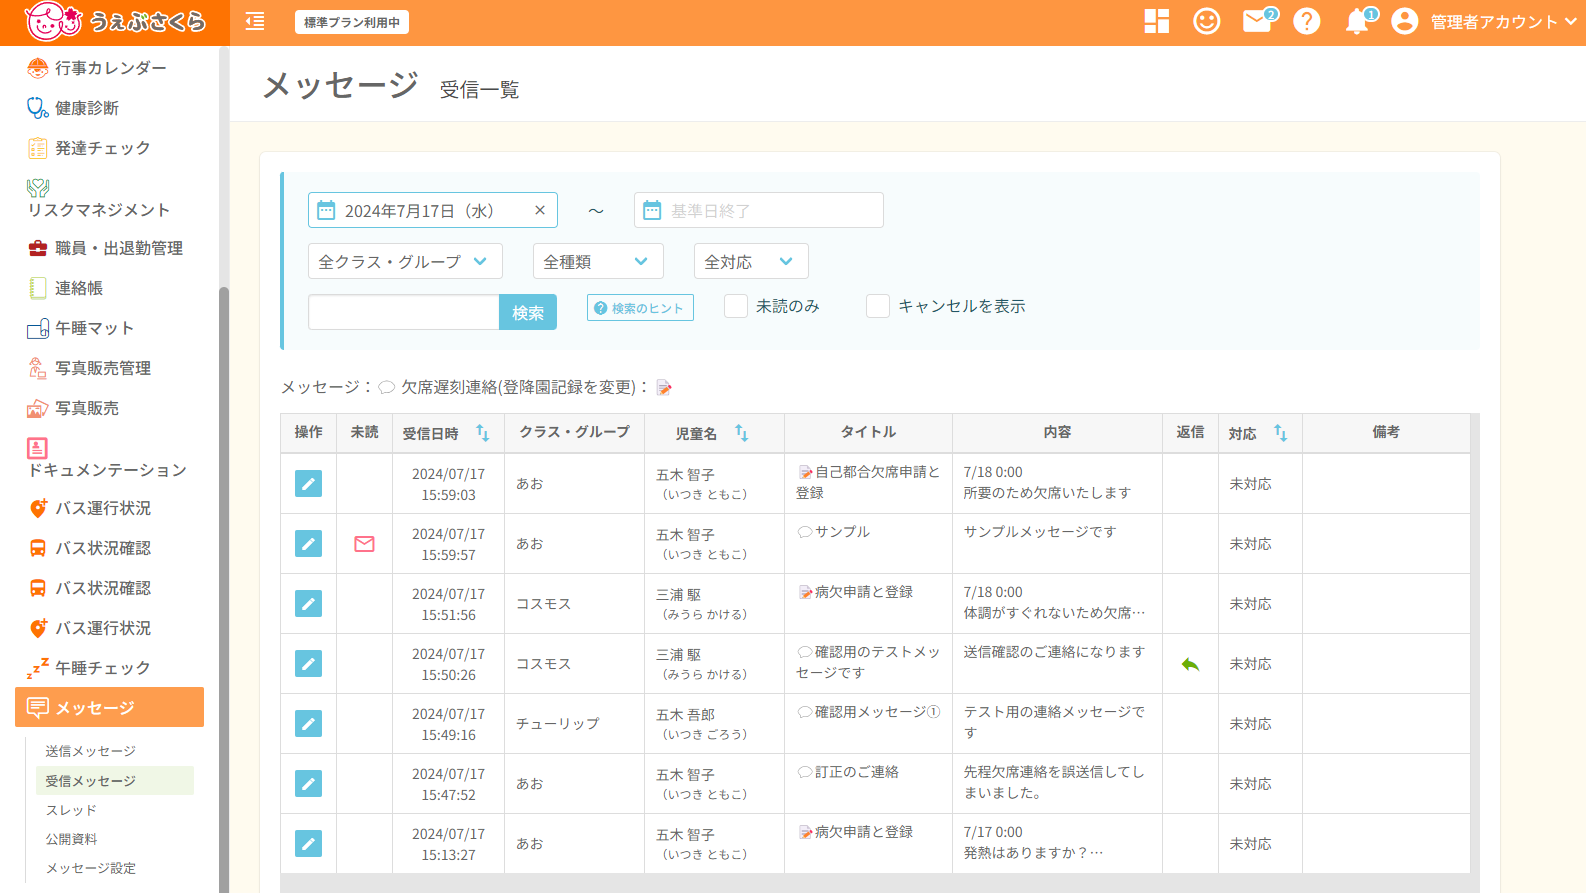The height and width of the screenshot is (893, 1586).
Task: Open 写真販売管理 in sidebar
Action: click(x=103, y=368)
